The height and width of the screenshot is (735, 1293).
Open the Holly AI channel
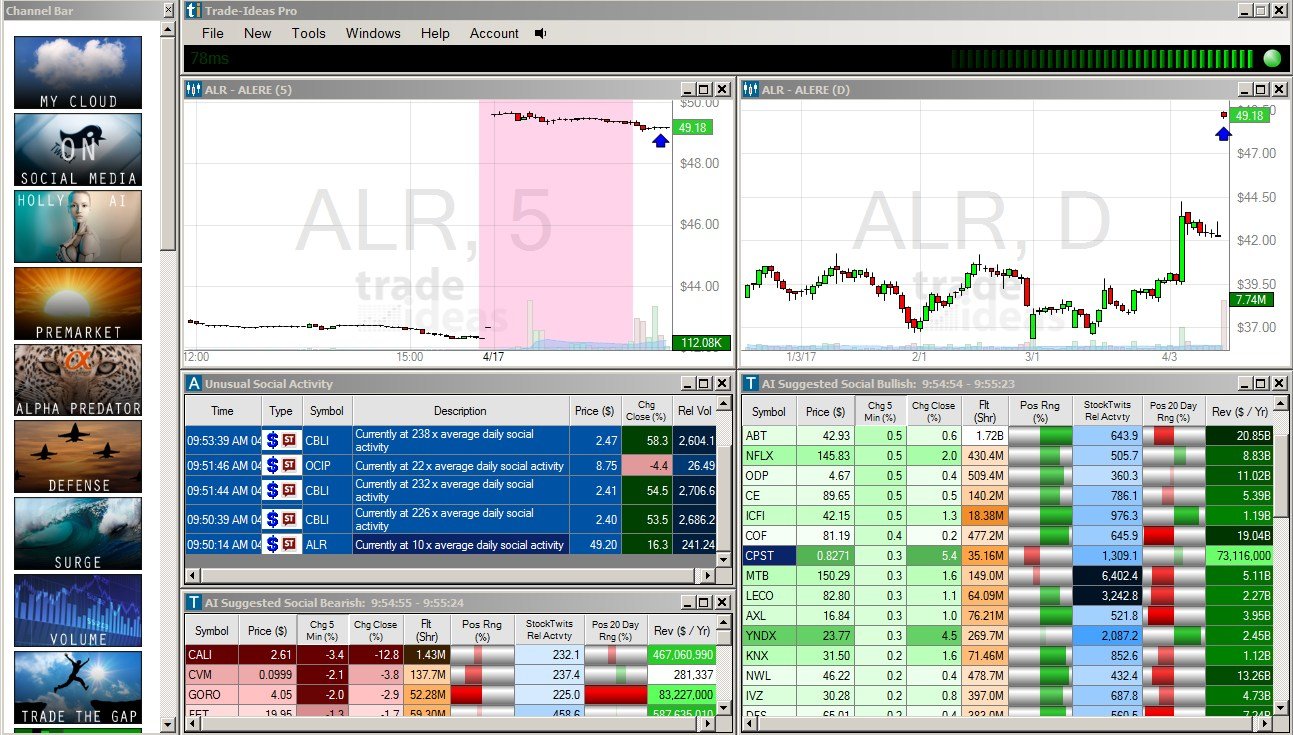coord(78,227)
